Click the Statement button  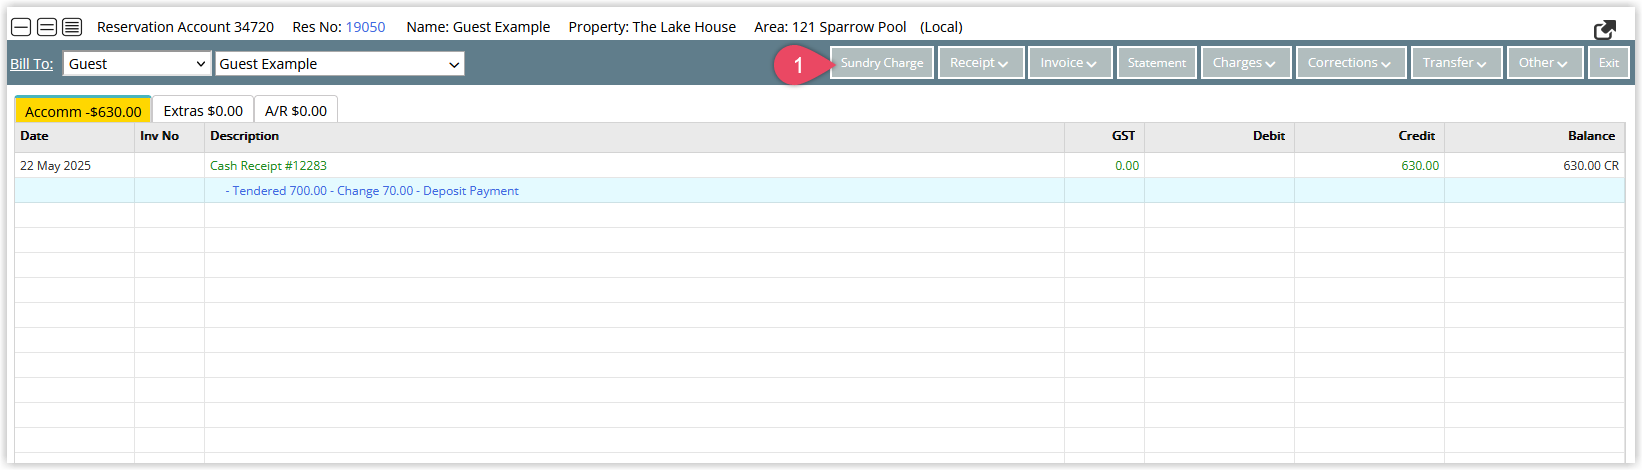(1157, 63)
